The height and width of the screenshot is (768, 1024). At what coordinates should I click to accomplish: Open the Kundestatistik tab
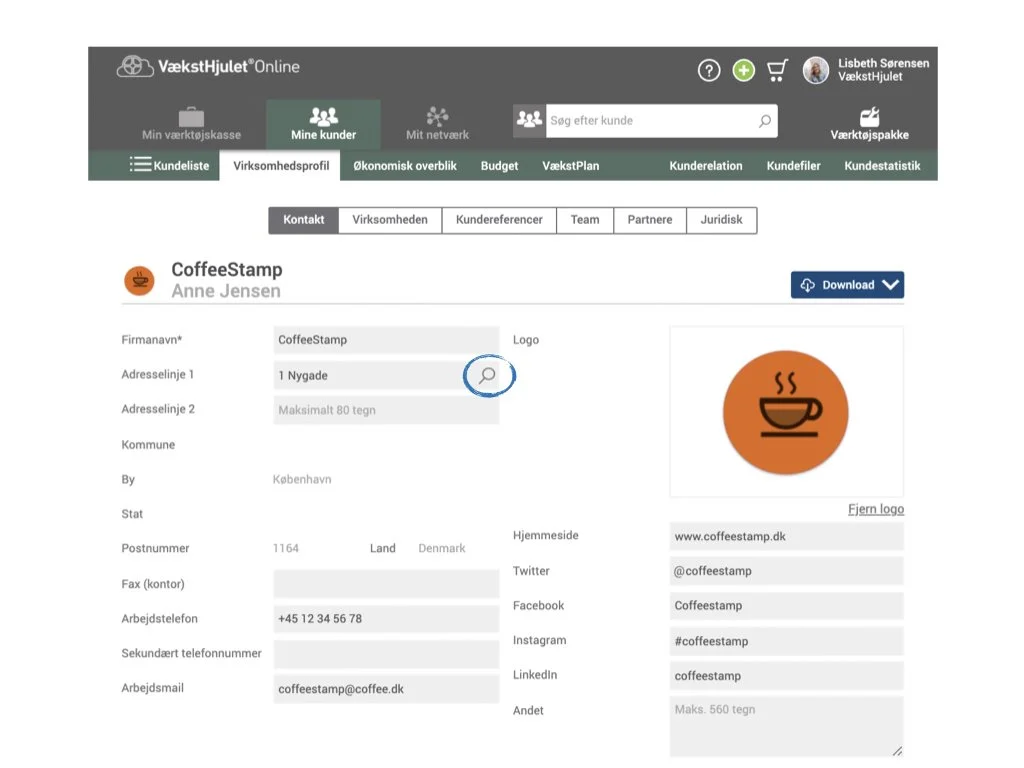(882, 166)
